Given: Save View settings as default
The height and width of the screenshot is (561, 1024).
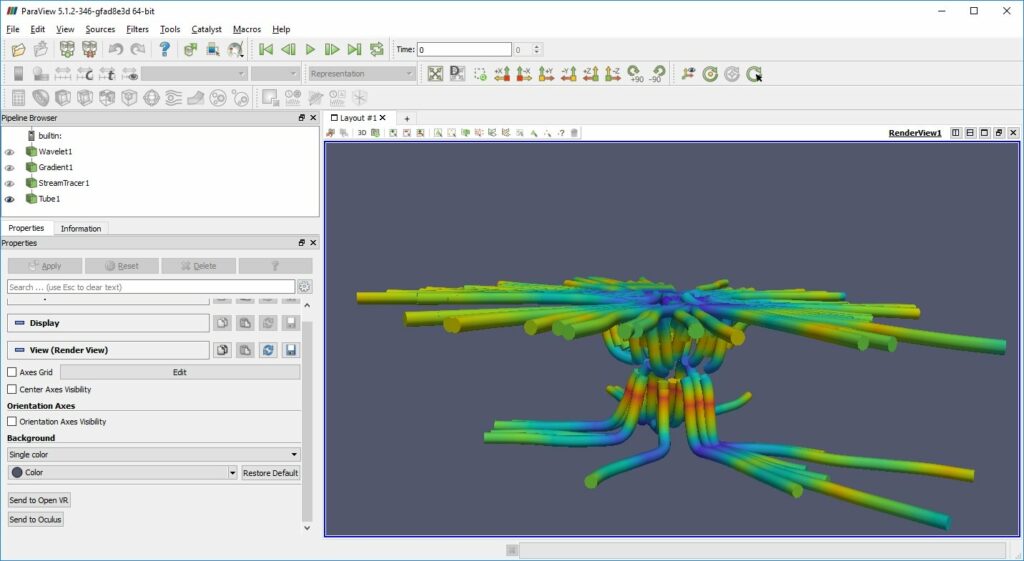Looking at the screenshot, I should [290, 350].
